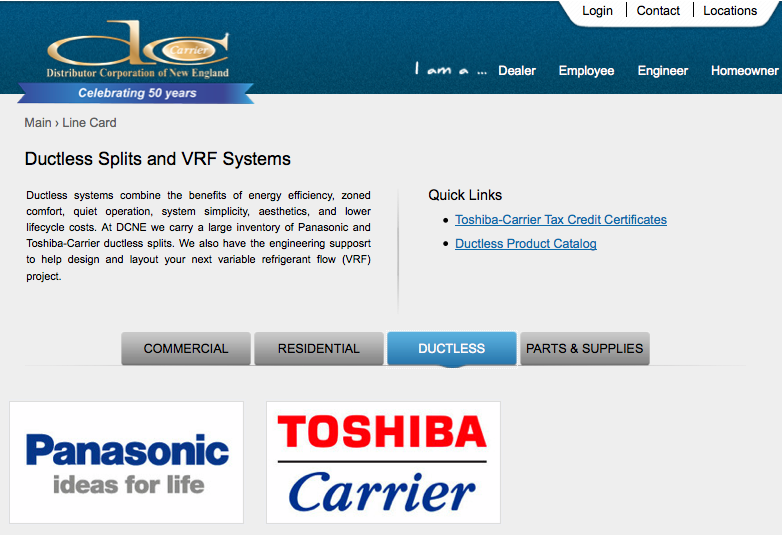This screenshot has height=535, width=782.
Task: Open the Login link
Action: [597, 10]
